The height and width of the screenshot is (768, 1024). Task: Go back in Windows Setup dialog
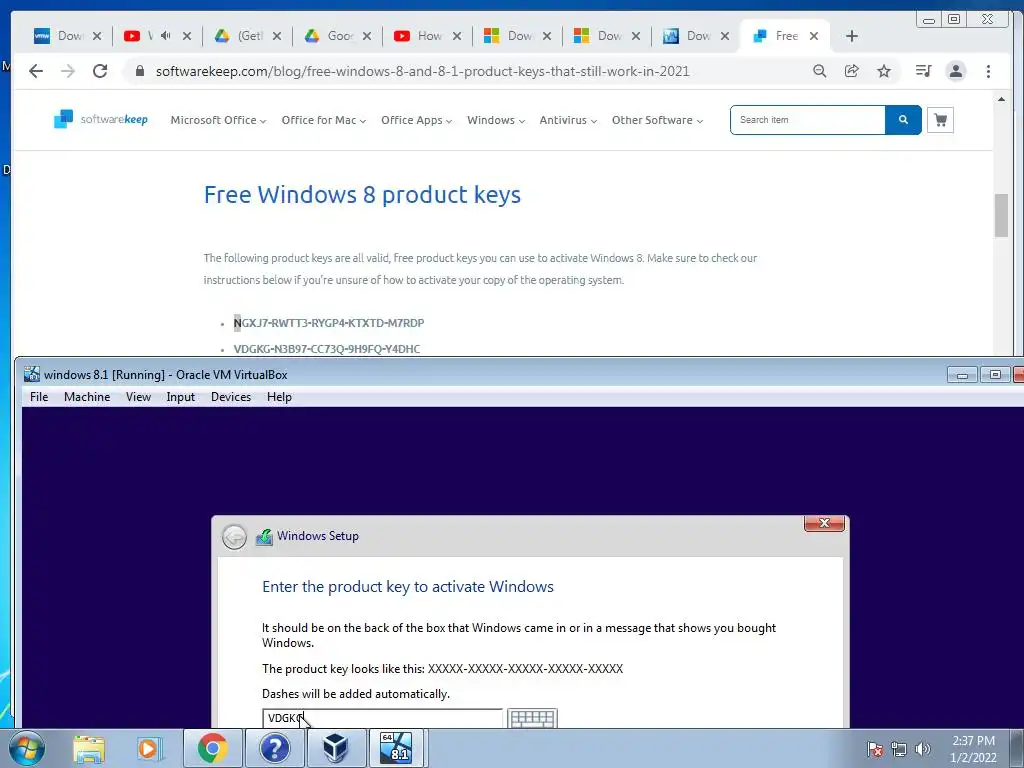pos(234,537)
